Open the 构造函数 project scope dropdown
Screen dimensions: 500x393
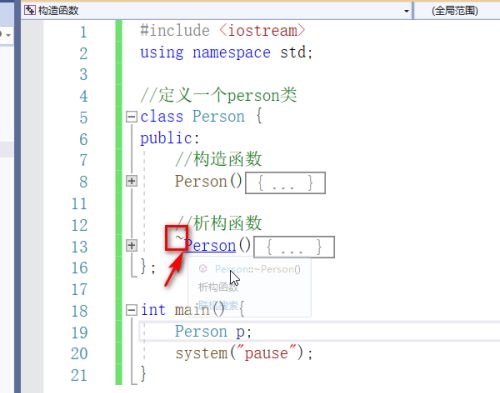click(x=406, y=11)
